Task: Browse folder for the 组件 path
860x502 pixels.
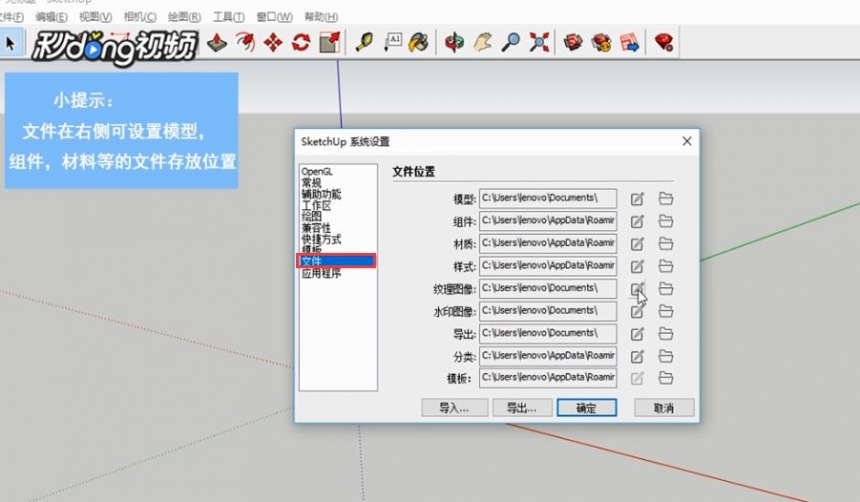Action: tap(666, 221)
